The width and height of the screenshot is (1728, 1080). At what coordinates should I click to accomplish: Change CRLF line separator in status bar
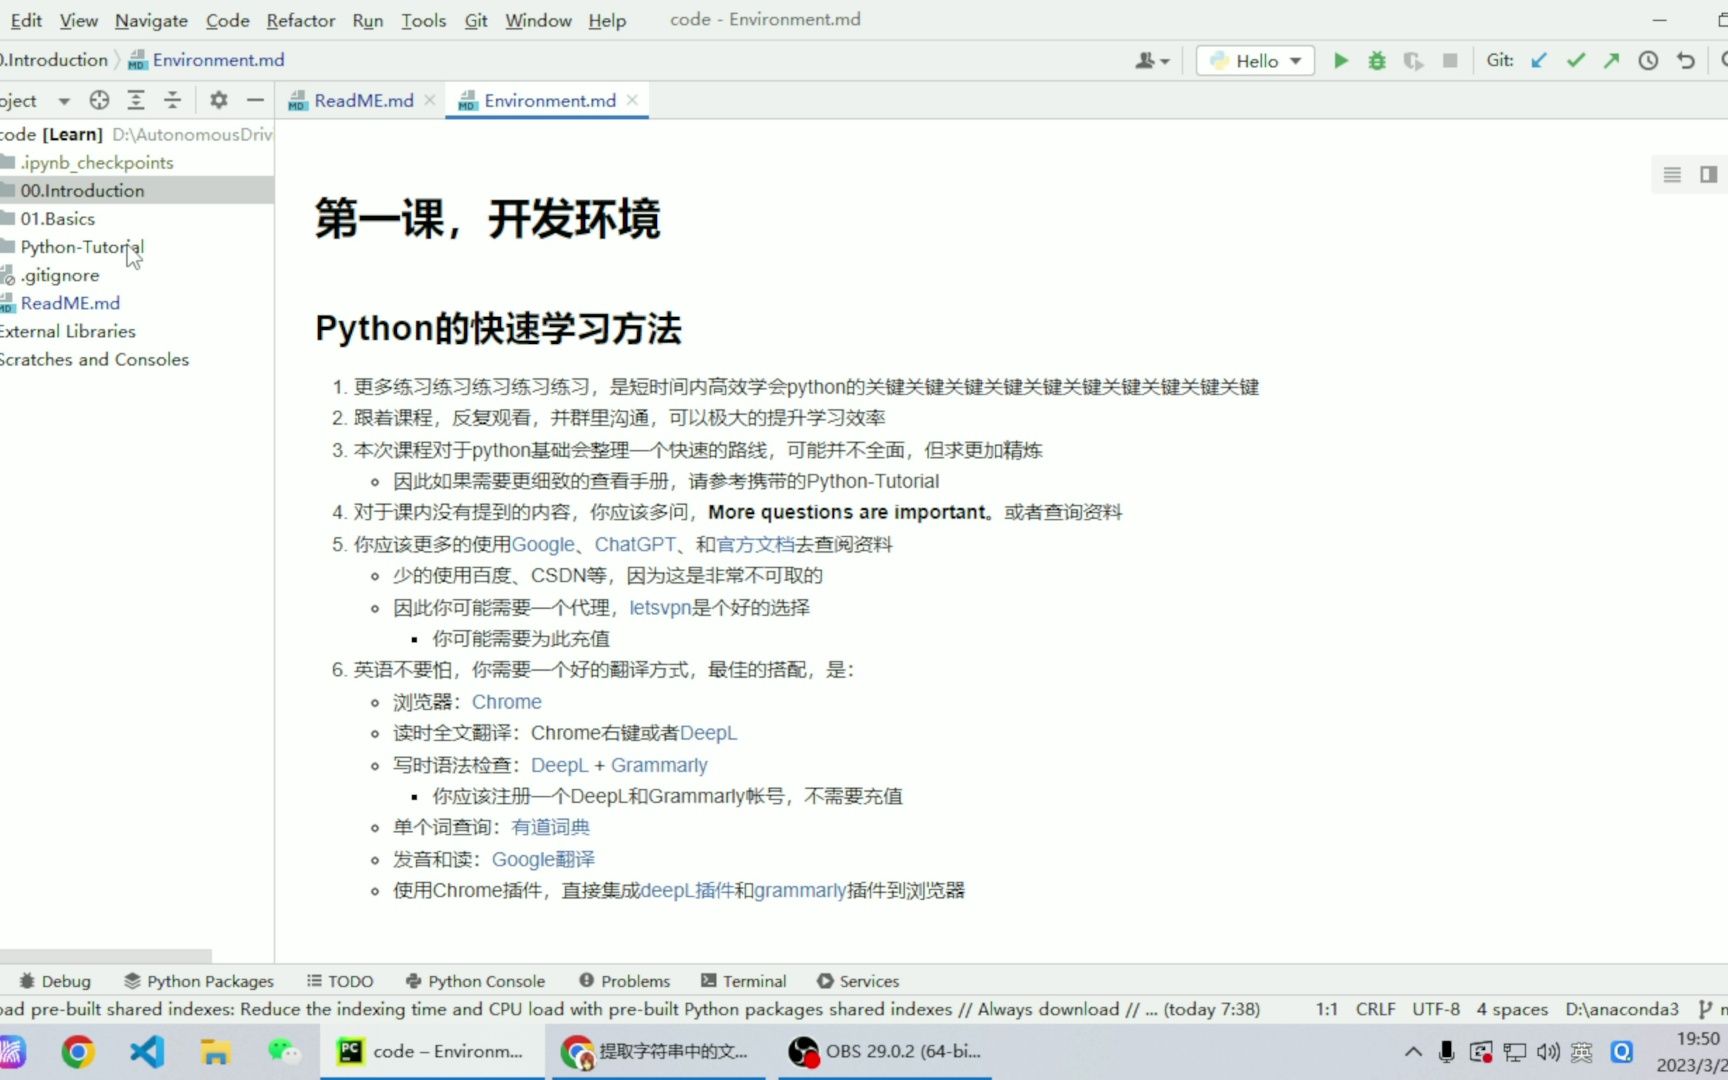coord(1375,1009)
